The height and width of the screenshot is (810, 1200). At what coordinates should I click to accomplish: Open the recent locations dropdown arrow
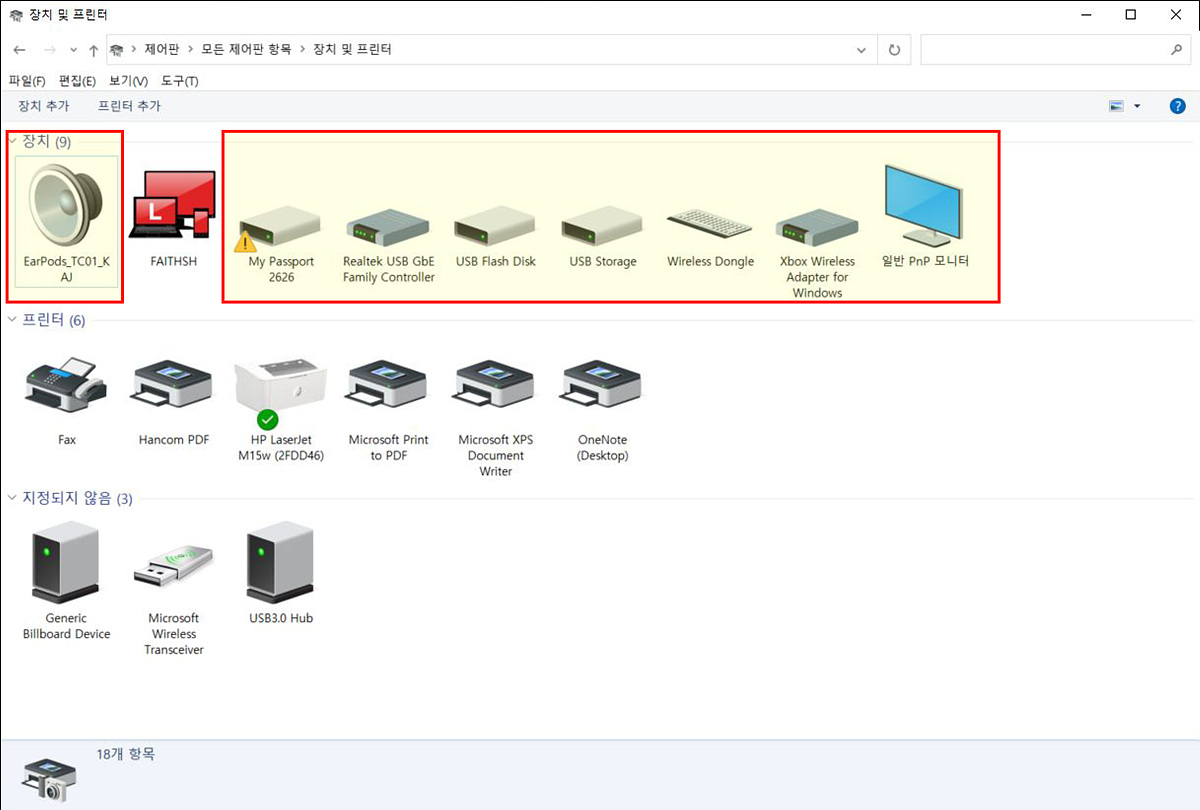(73, 50)
